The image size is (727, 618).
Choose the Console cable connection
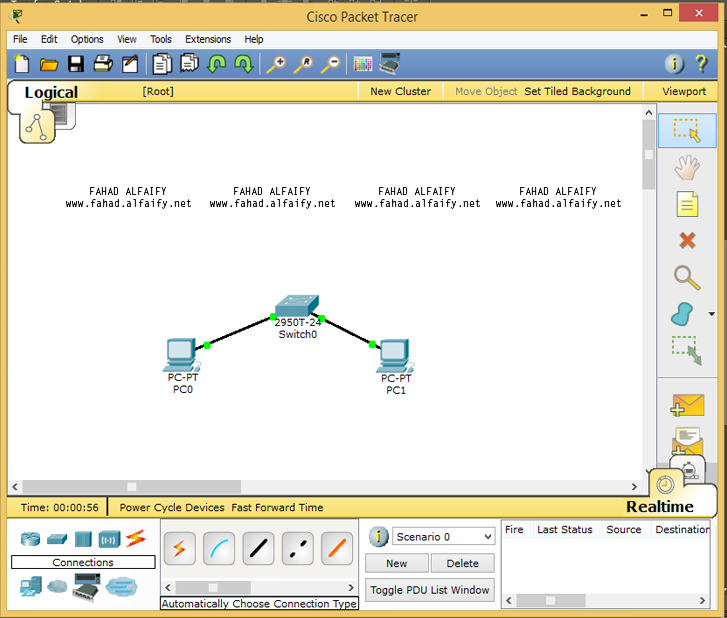pos(219,548)
